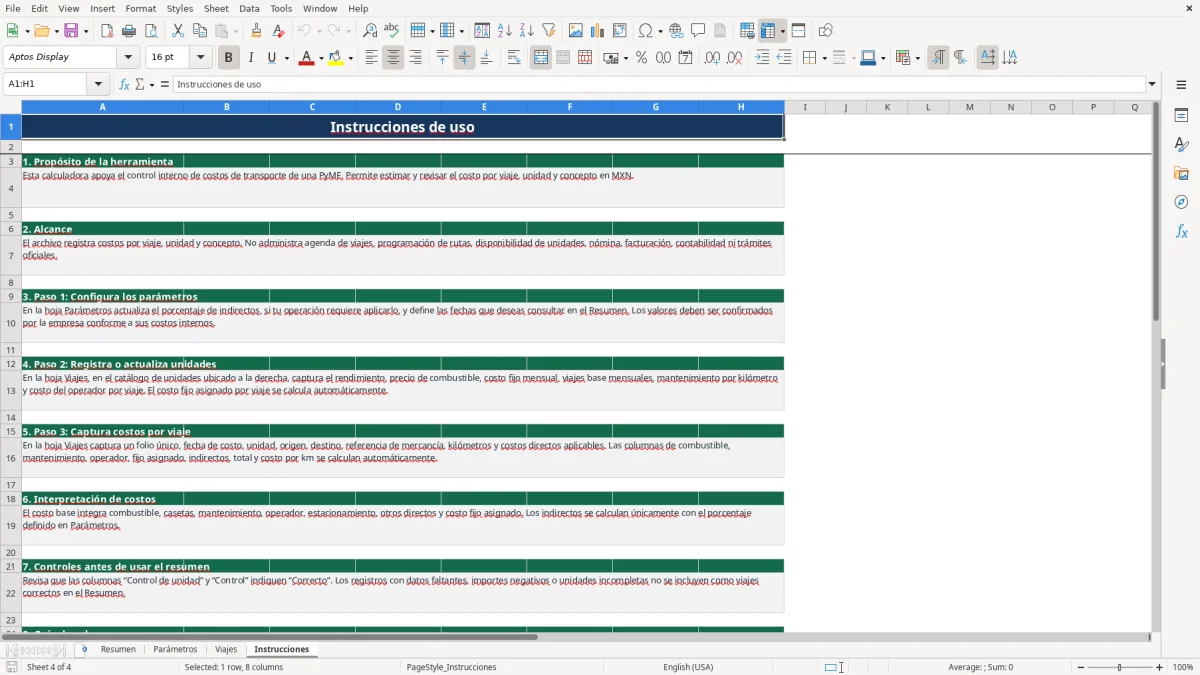This screenshot has width=1200, height=675.
Task: Expand the Borders dropdown arrow
Action: (824, 58)
